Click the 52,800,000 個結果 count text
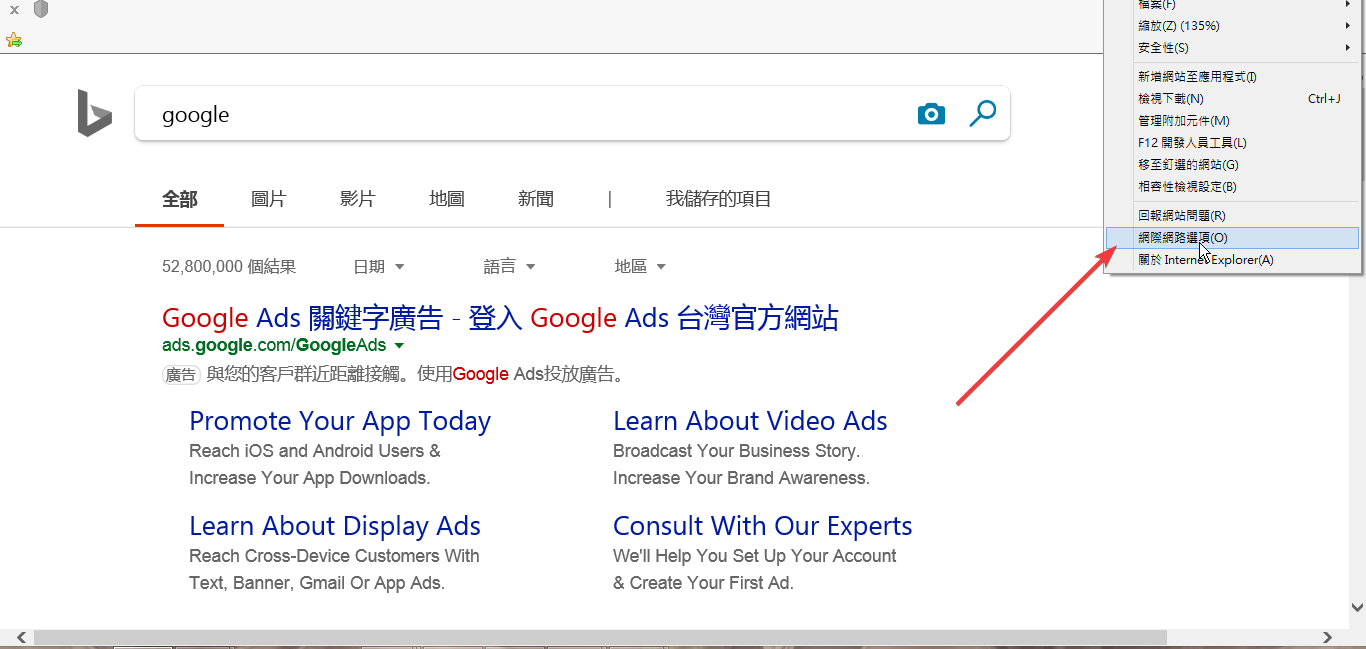 click(229, 266)
